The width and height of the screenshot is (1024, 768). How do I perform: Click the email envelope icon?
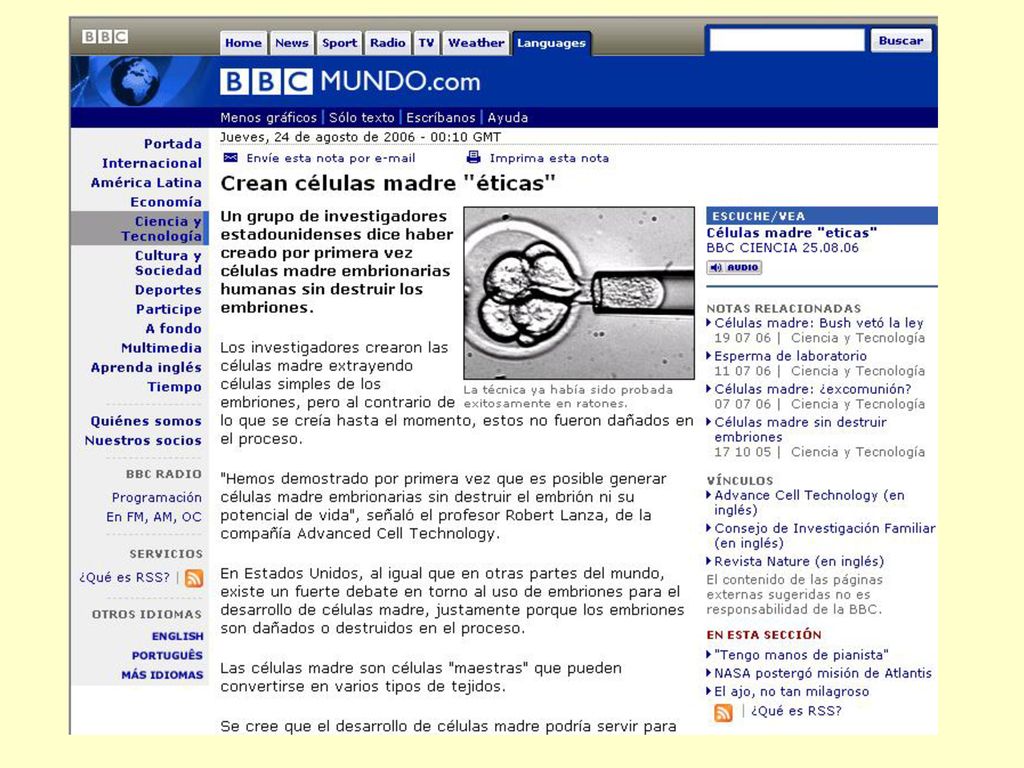231,157
